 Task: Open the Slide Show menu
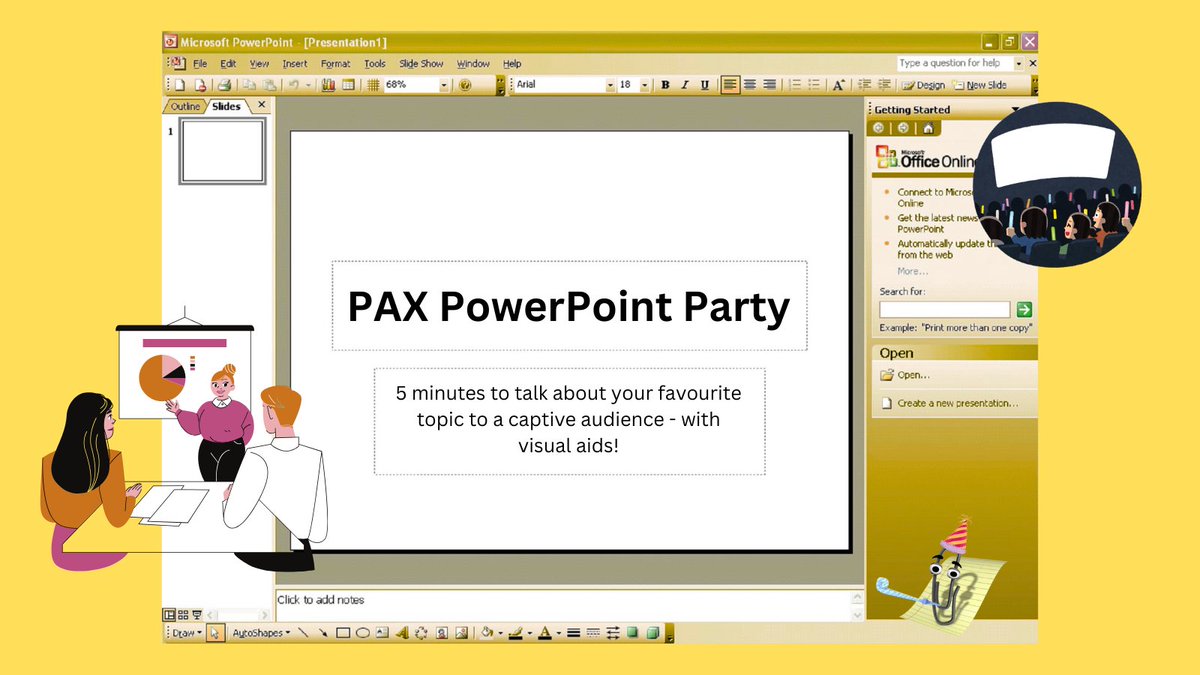click(x=421, y=64)
